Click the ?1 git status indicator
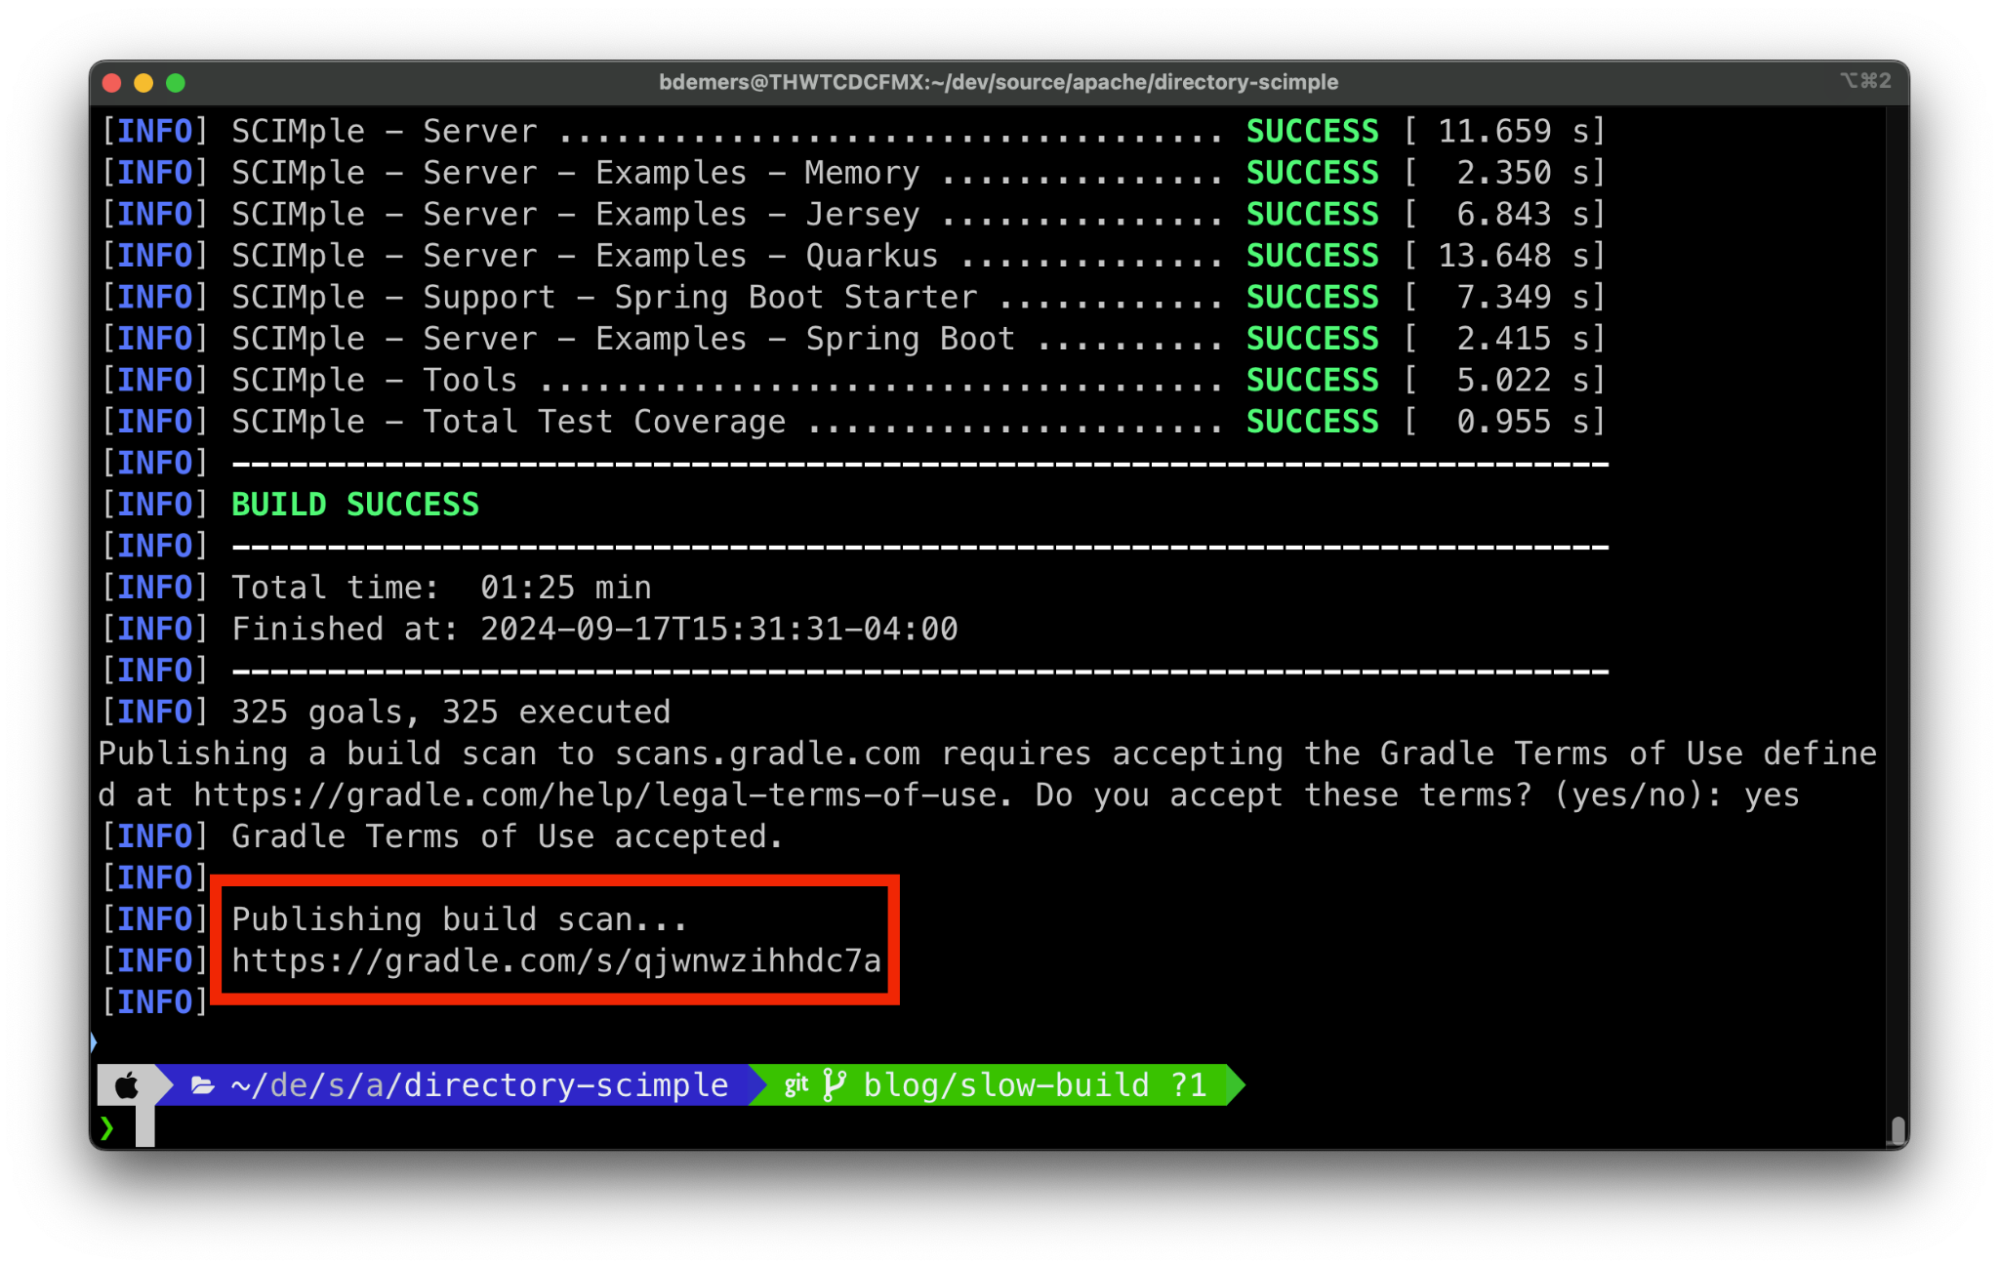This screenshot has height=1268, width=1999. tap(1188, 1085)
